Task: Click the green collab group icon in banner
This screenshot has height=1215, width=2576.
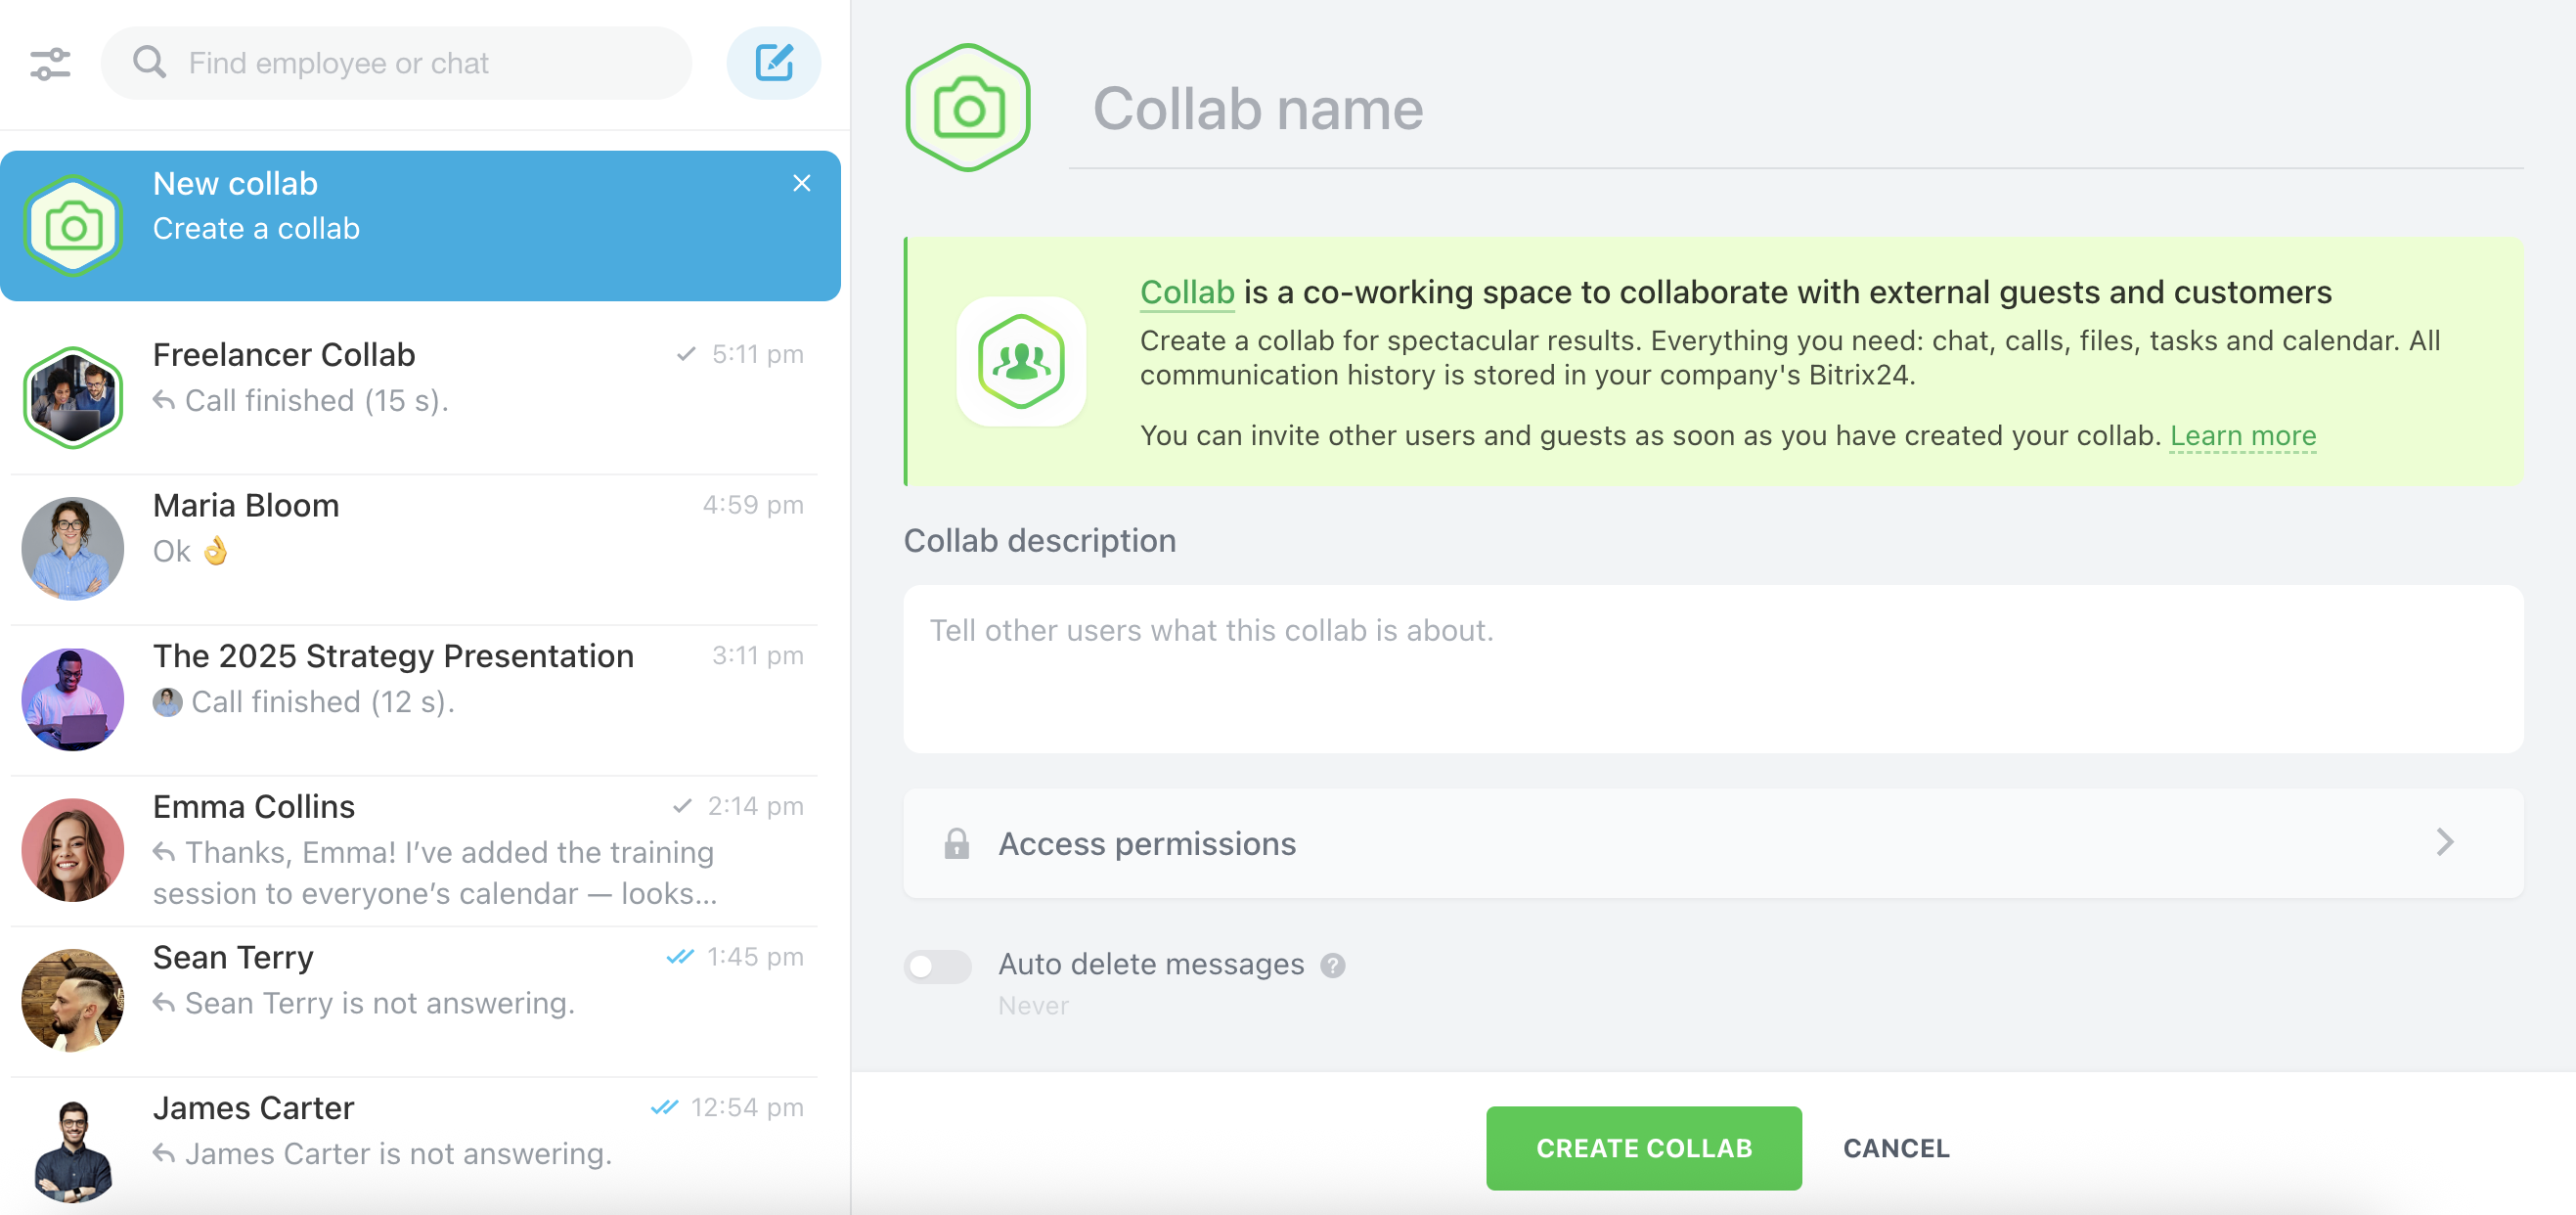Action: (x=1020, y=361)
